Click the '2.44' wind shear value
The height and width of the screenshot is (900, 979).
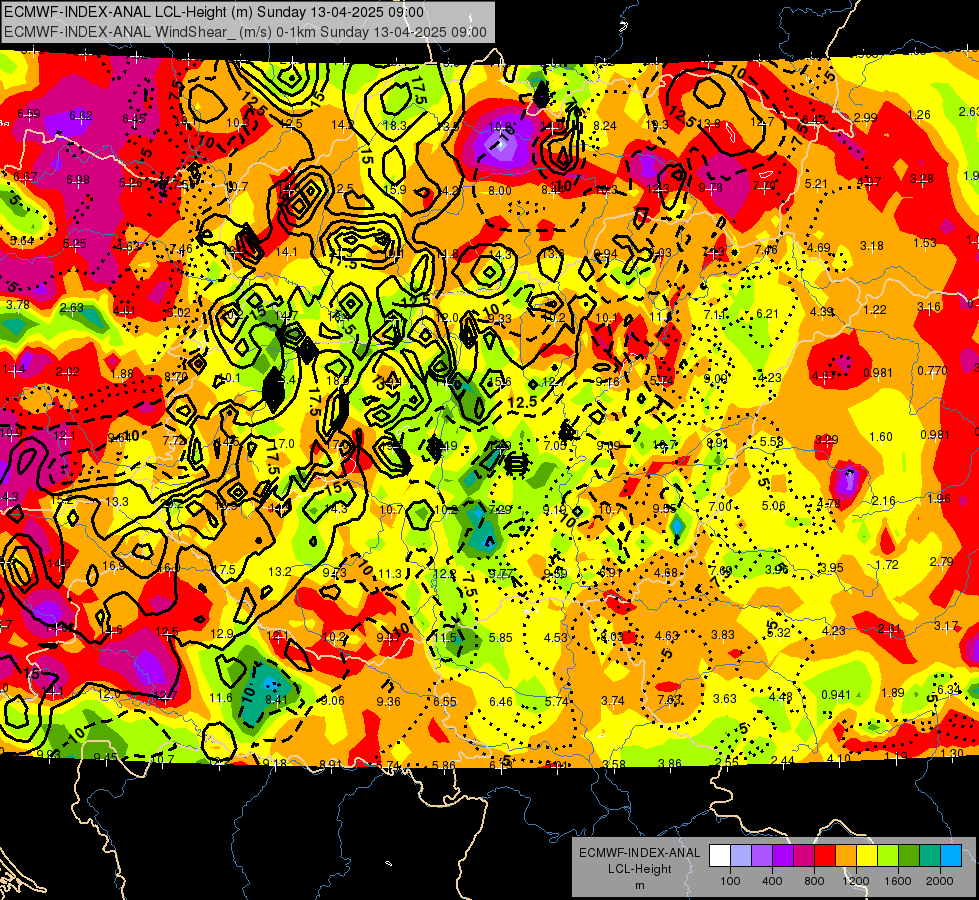click(x=782, y=760)
